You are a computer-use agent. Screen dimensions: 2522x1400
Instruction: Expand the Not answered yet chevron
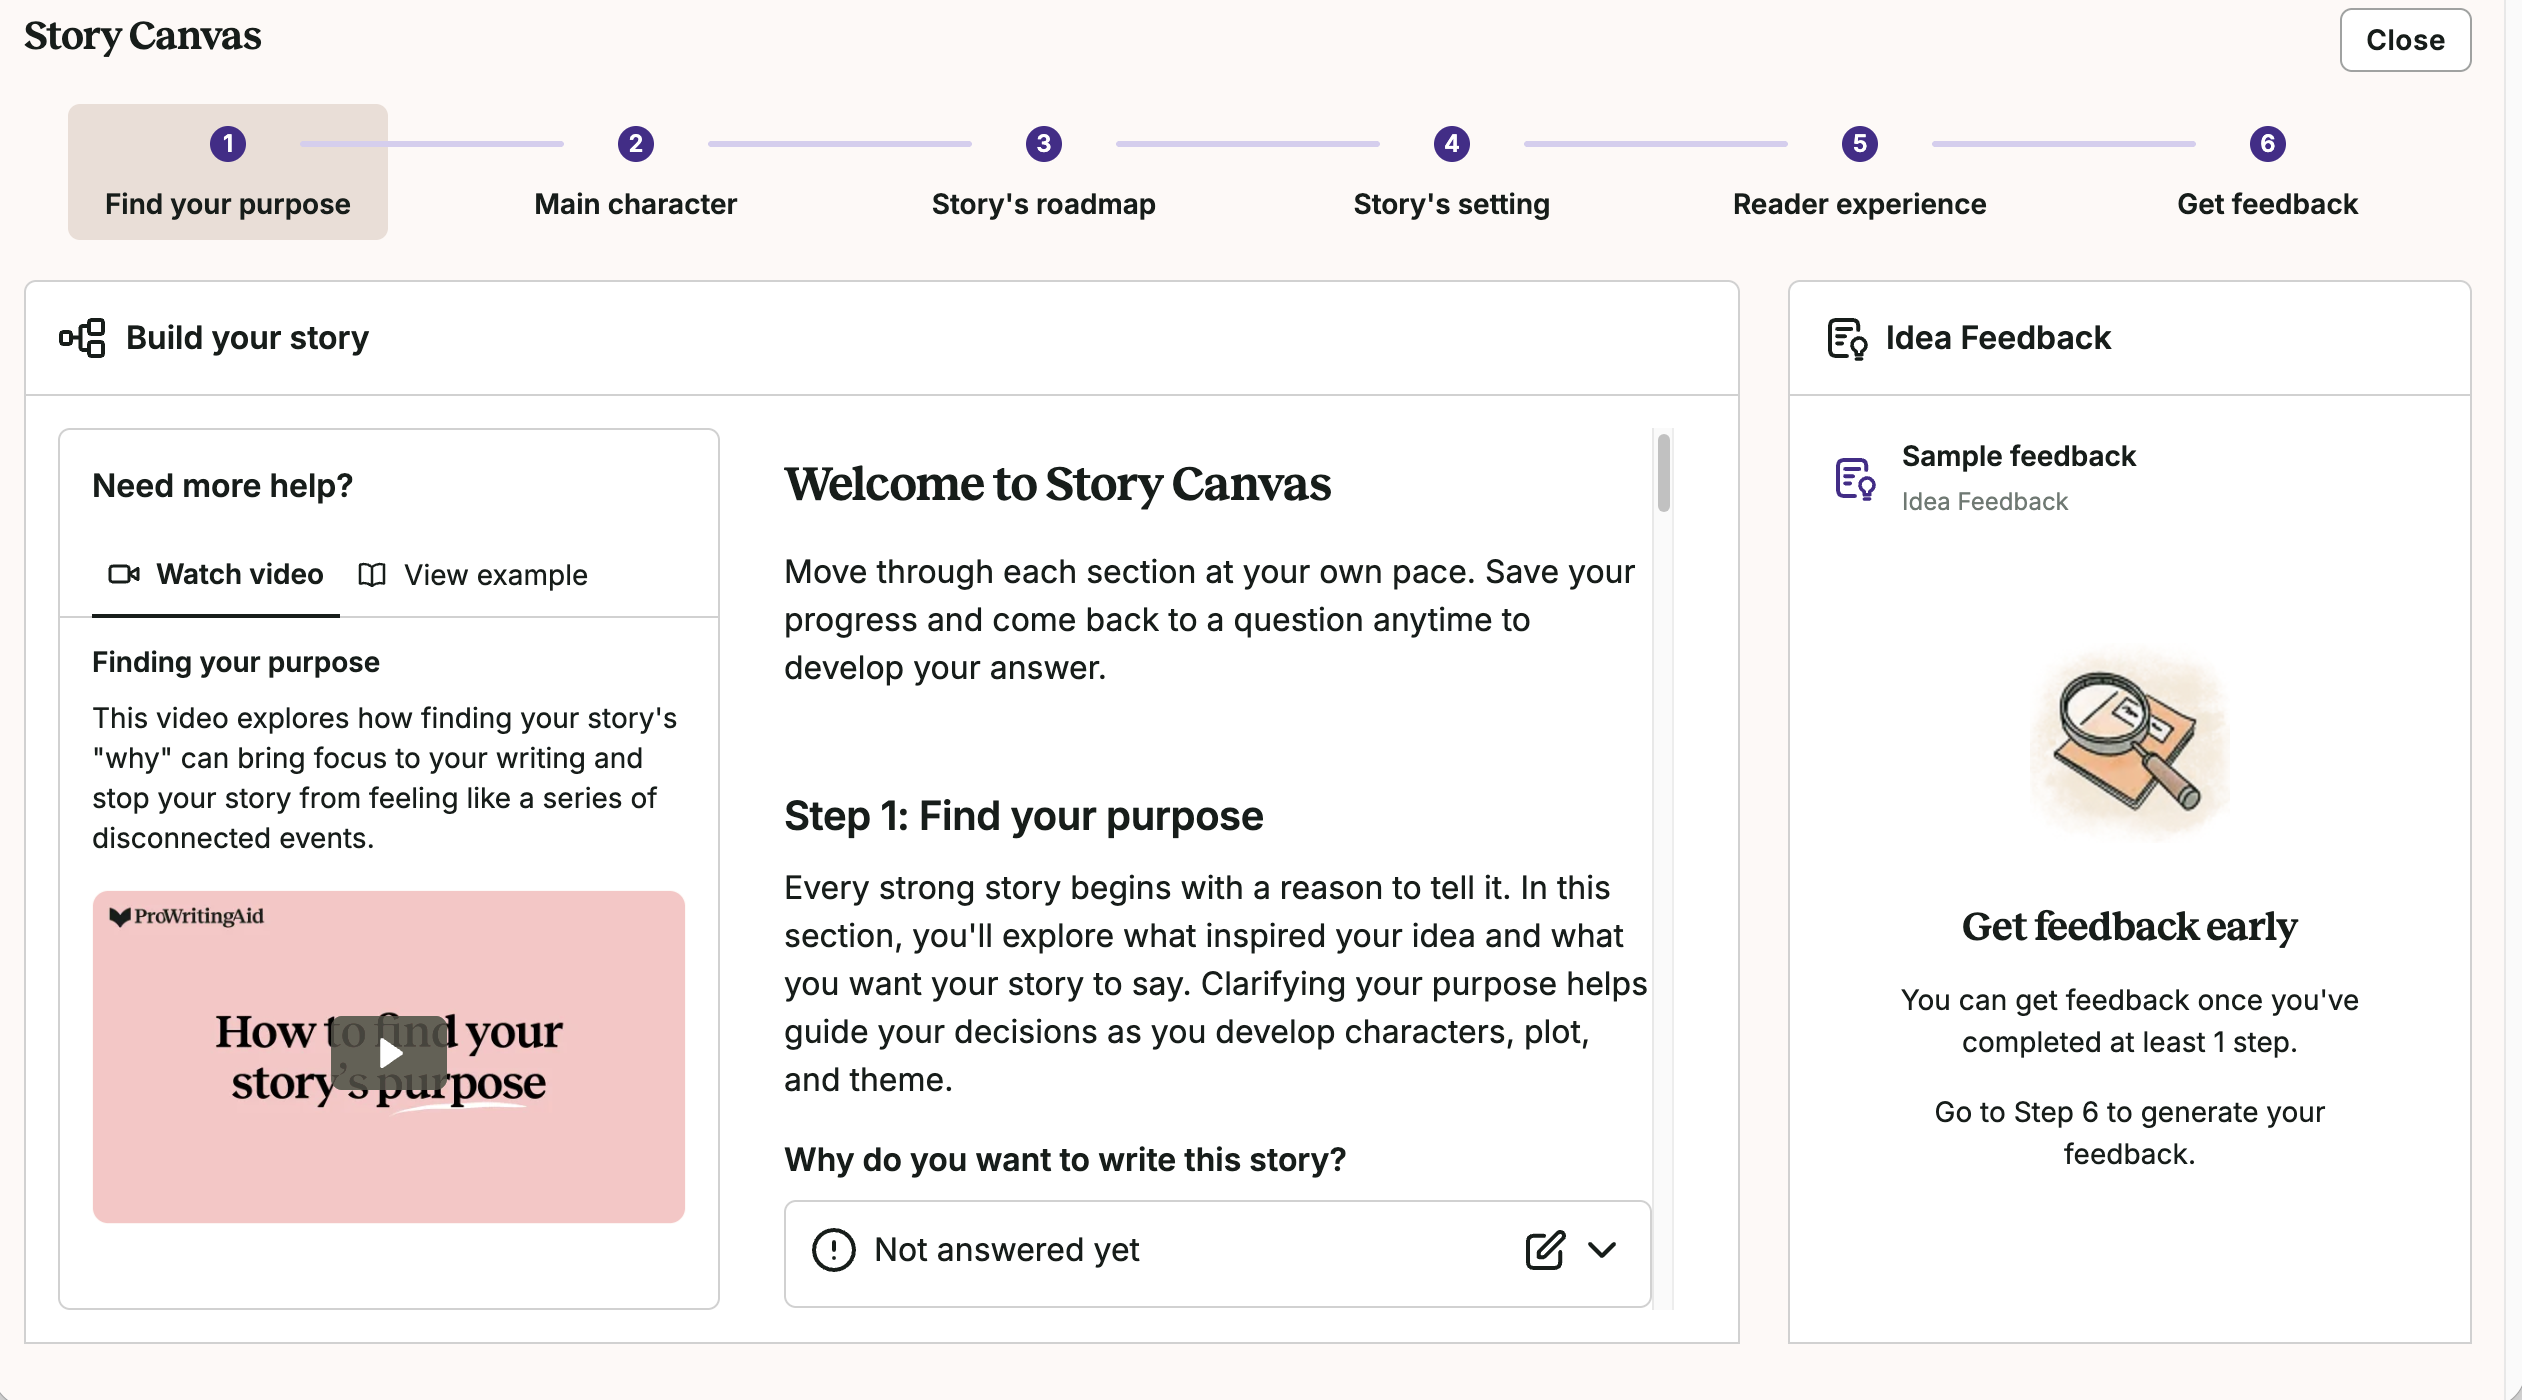pos(1602,1250)
